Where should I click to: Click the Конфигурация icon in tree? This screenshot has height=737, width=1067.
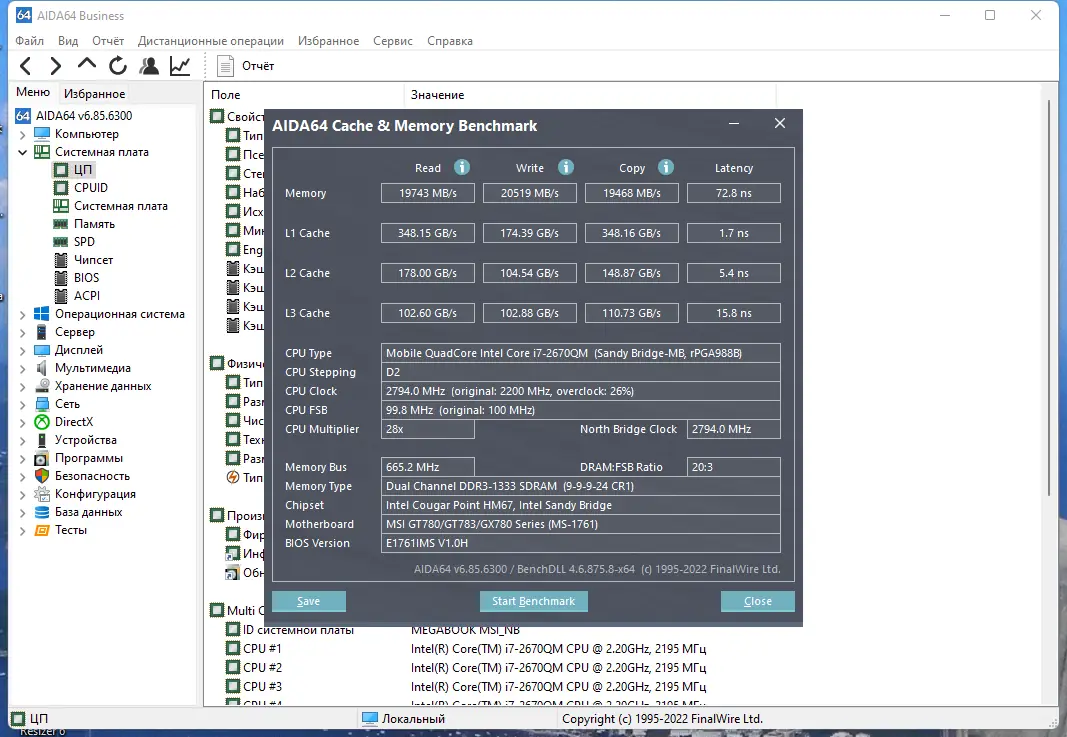[42, 494]
